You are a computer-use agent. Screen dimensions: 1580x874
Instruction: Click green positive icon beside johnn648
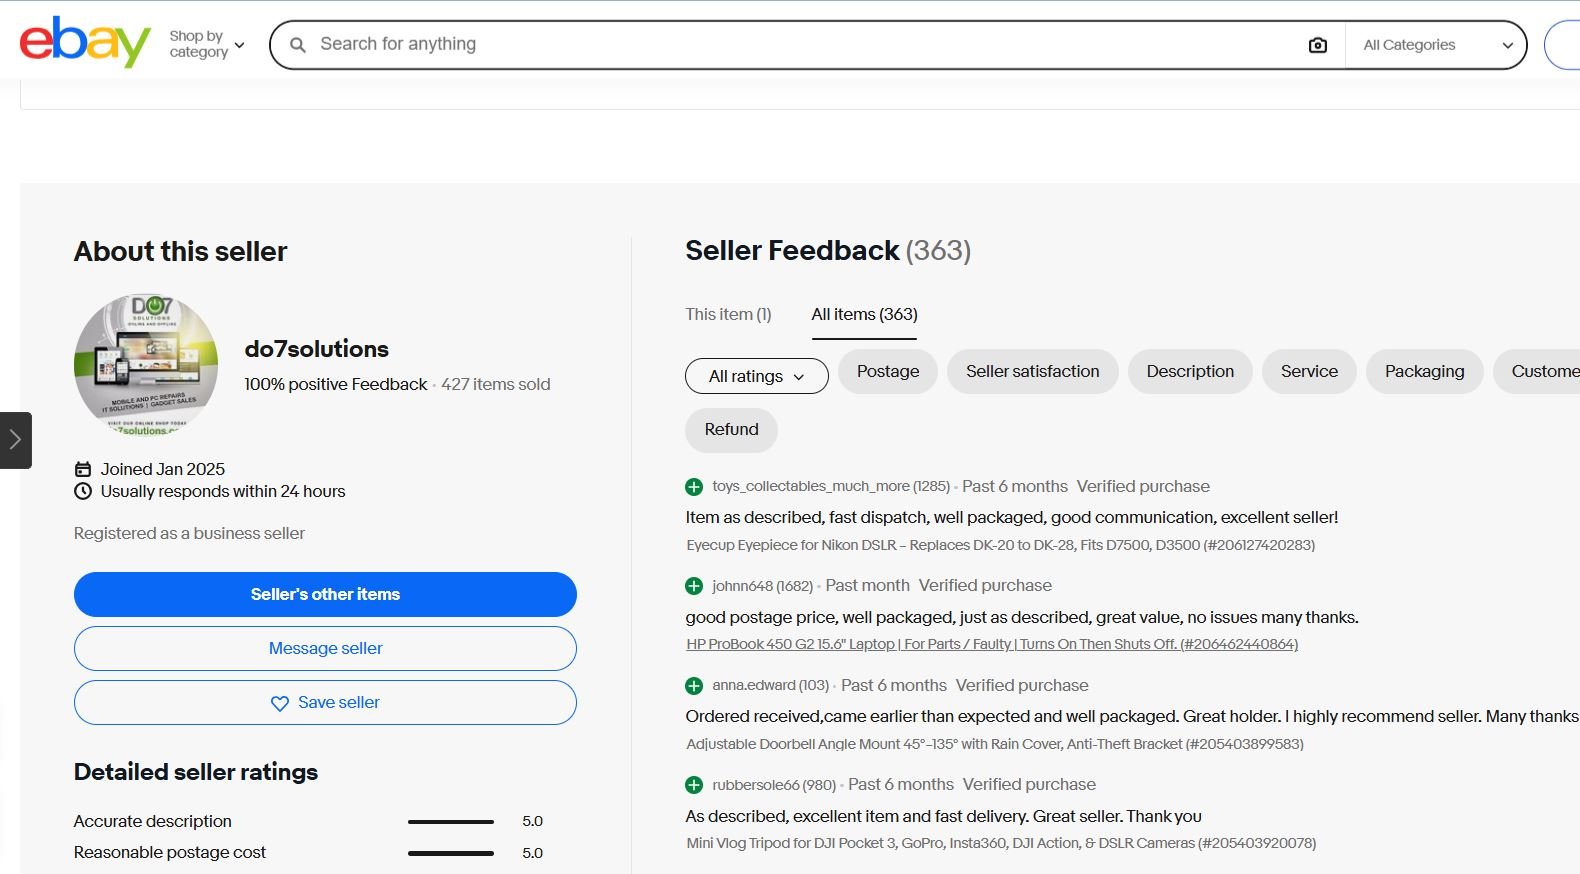click(x=694, y=586)
